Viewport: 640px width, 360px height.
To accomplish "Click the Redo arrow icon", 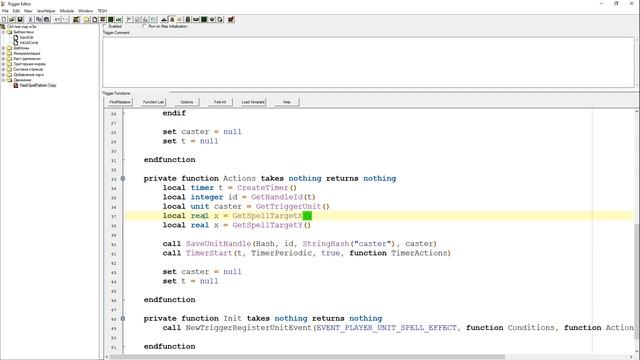I will (x=65, y=20).
